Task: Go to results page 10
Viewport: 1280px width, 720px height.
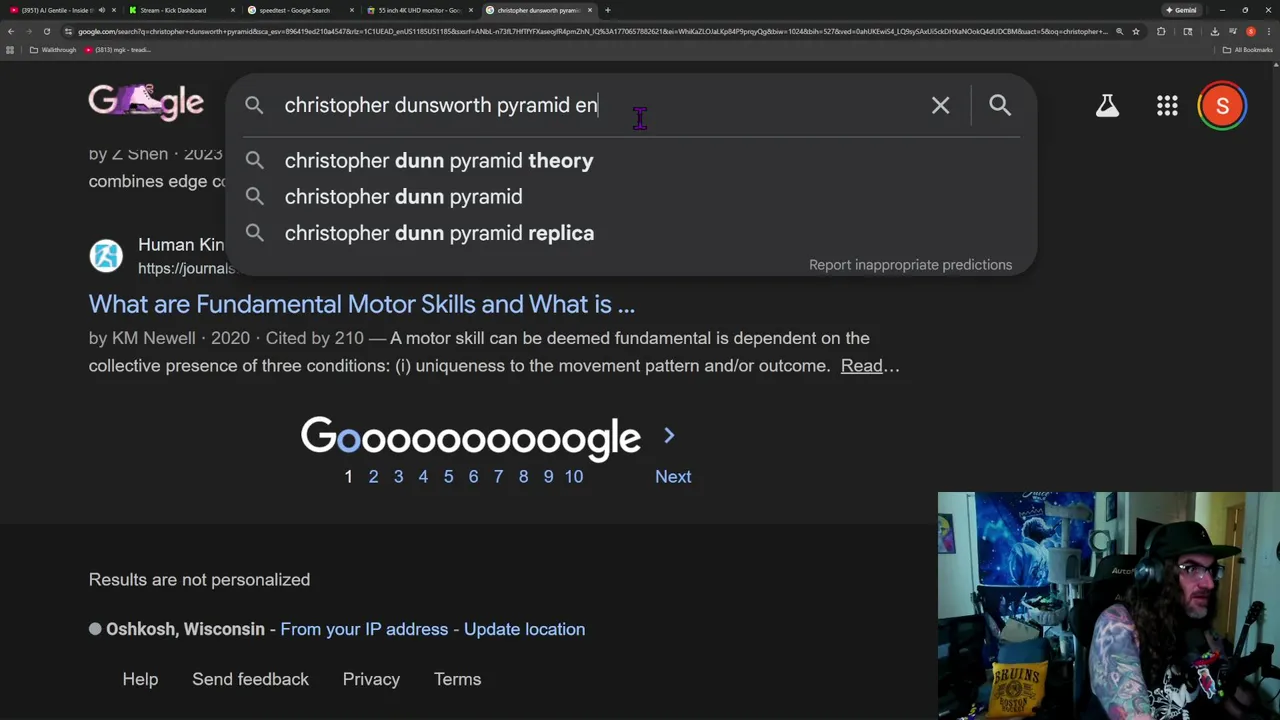Action: [x=573, y=477]
